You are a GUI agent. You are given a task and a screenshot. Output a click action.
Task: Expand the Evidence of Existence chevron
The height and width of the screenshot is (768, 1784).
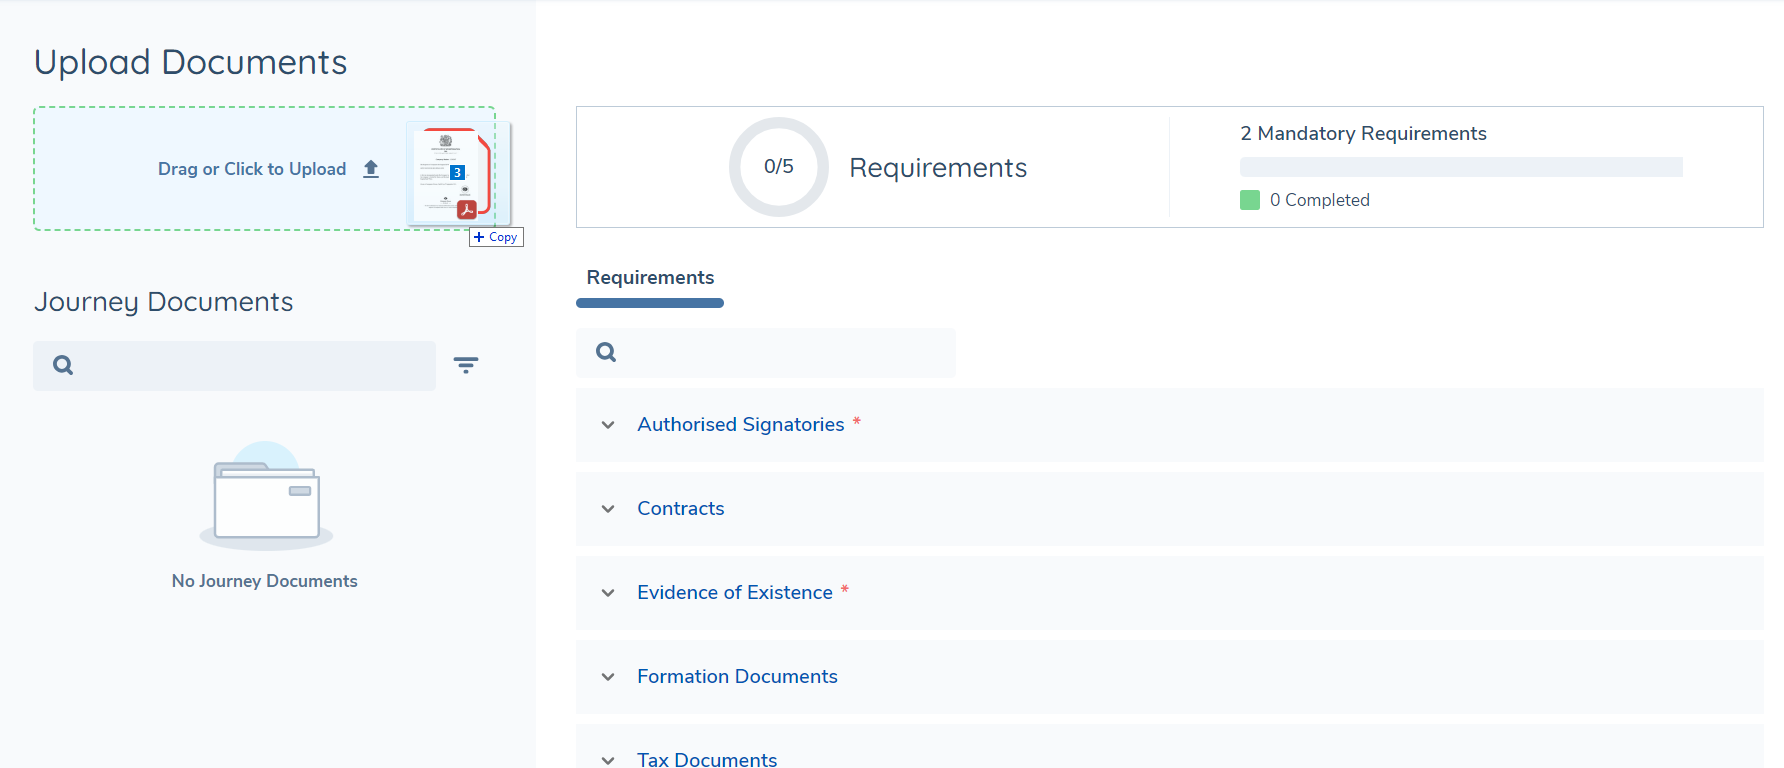608,593
